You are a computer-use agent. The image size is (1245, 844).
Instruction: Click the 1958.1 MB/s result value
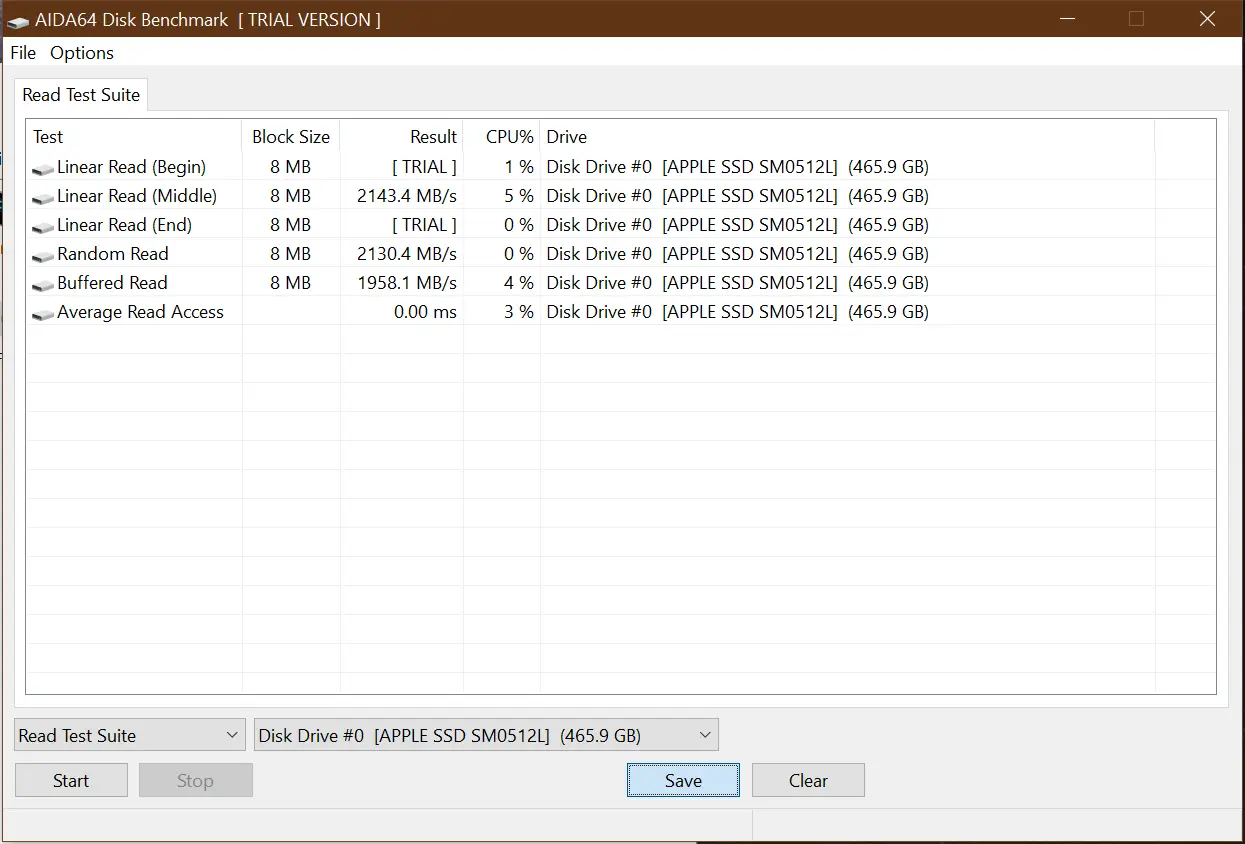tap(407, 283)
